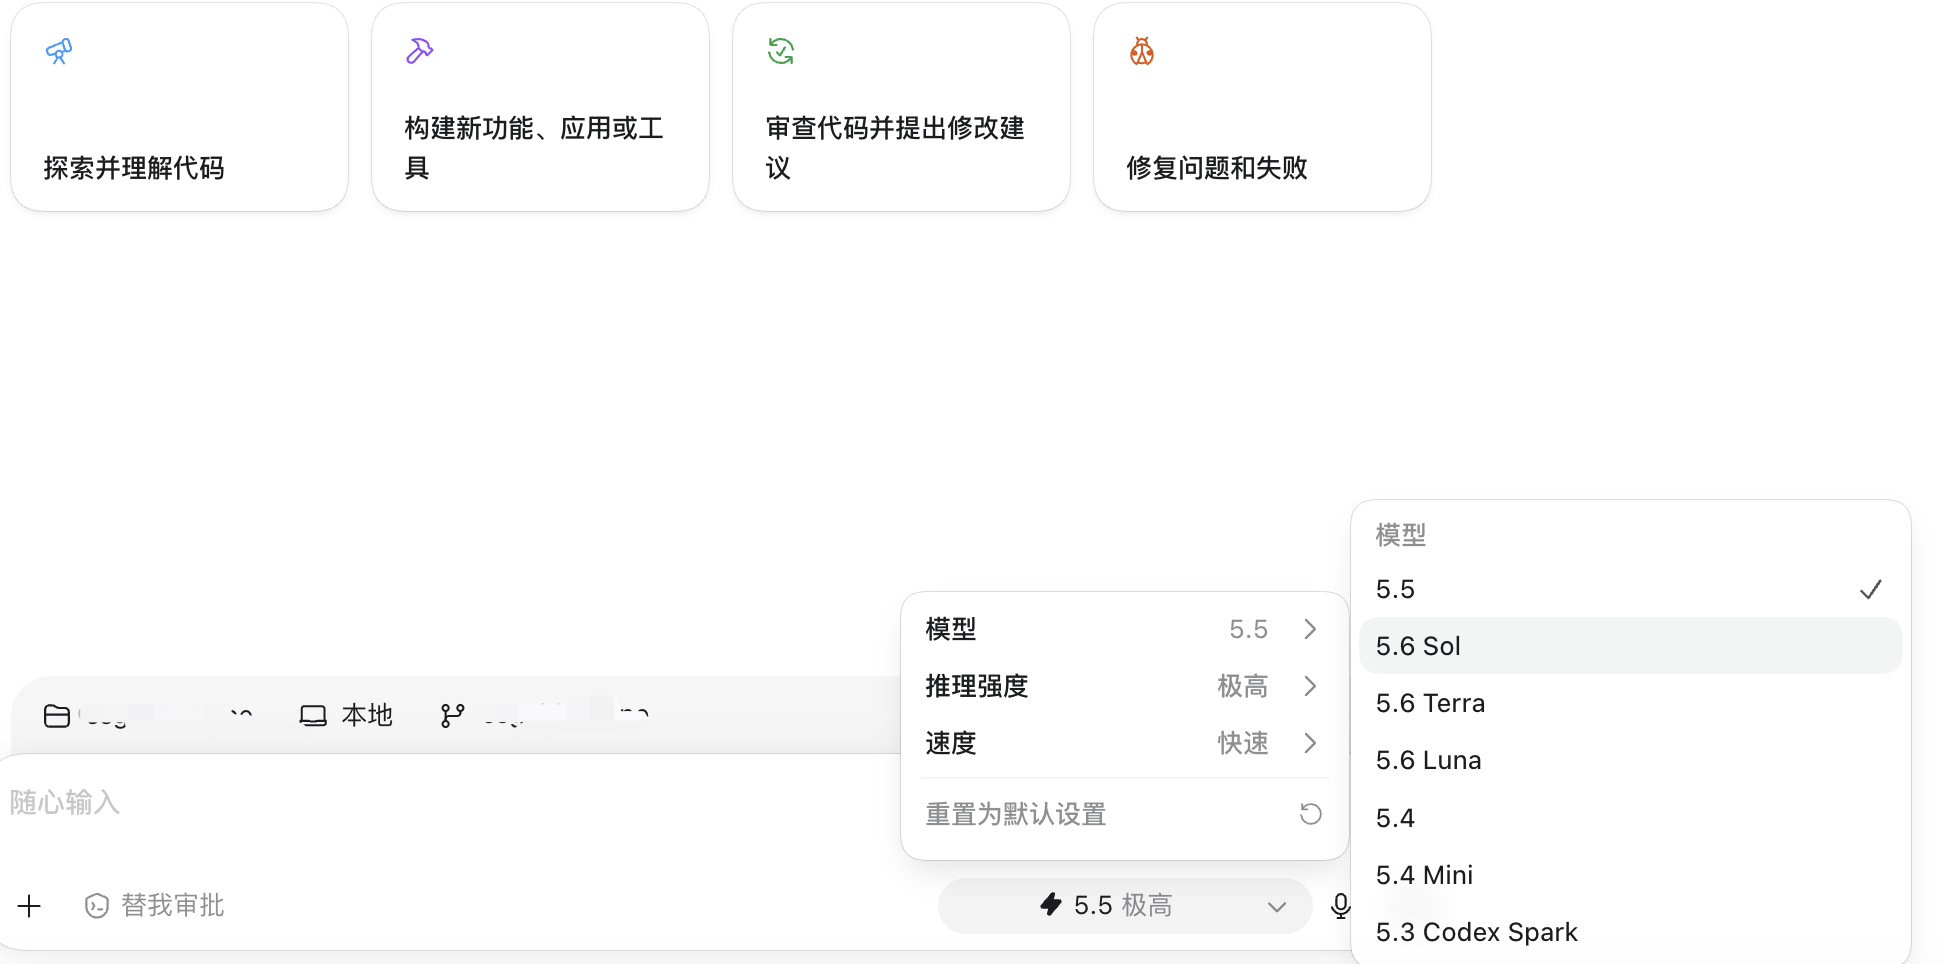Select the 5.3 Codex Spark model
The height and width of the screenshot is (964, 1944).
(x=1631, y=932)
